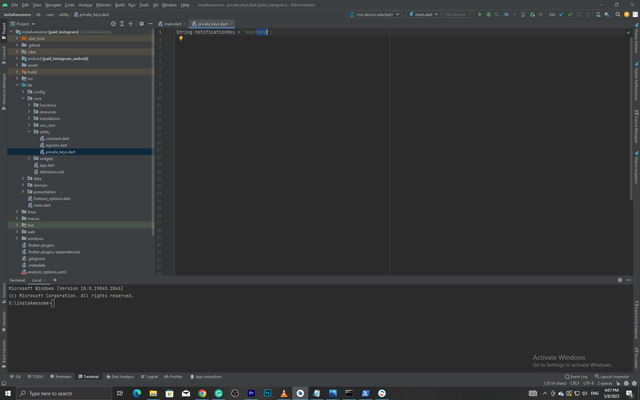Select firebase_options.dart in project tree
Image resolution: width=640 pixels, height=400 pixels.
click(52, 198)
